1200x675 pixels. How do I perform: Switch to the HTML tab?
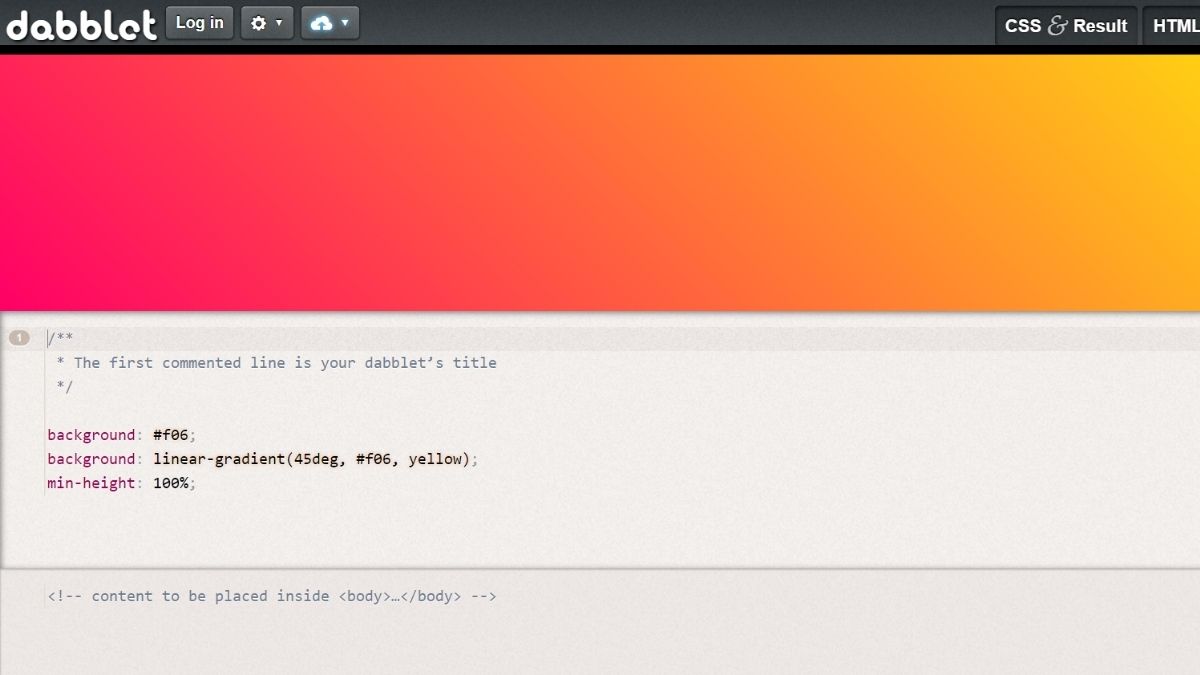coord(1175,26)
